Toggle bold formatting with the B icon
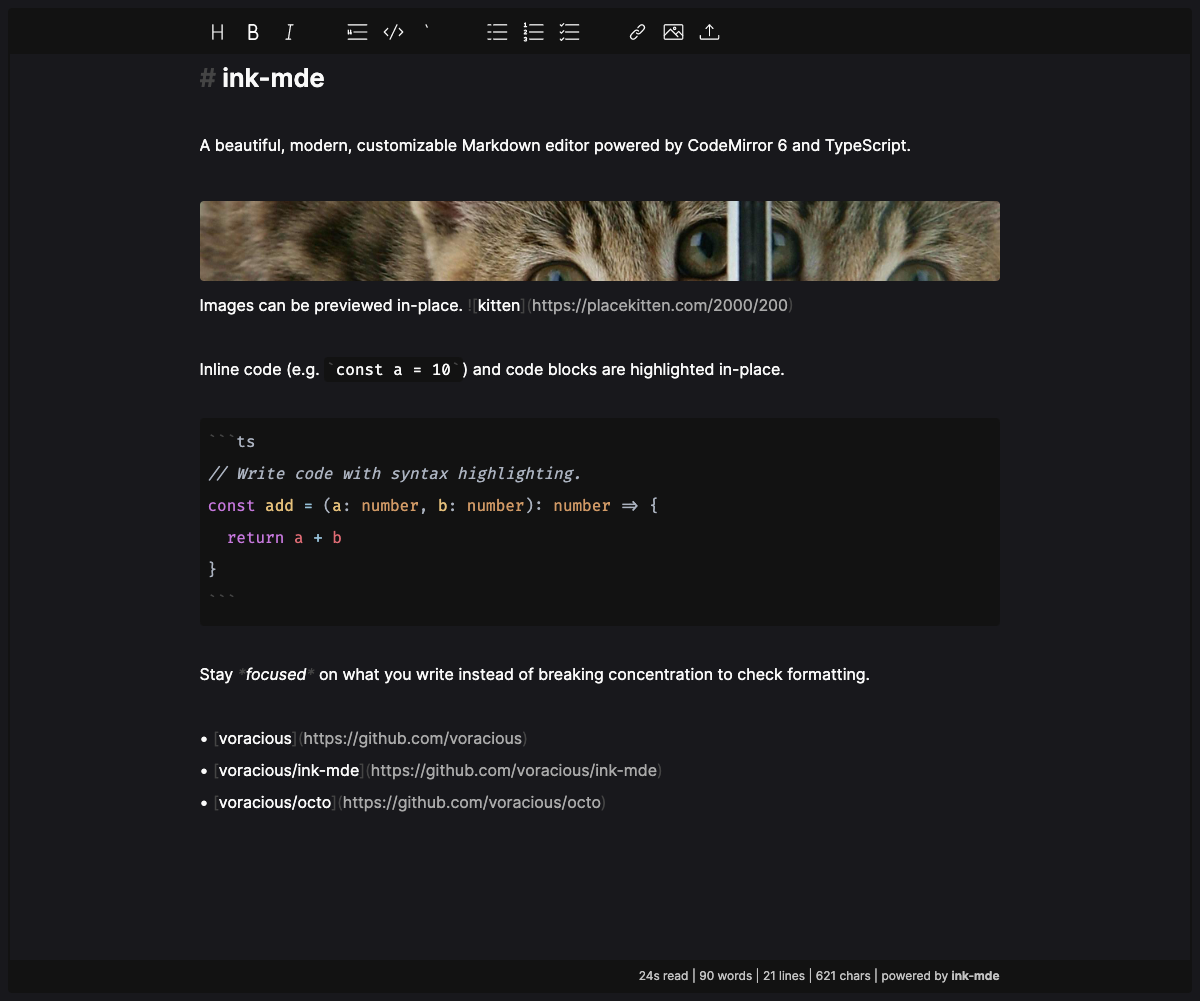 (x=253, y=33)
